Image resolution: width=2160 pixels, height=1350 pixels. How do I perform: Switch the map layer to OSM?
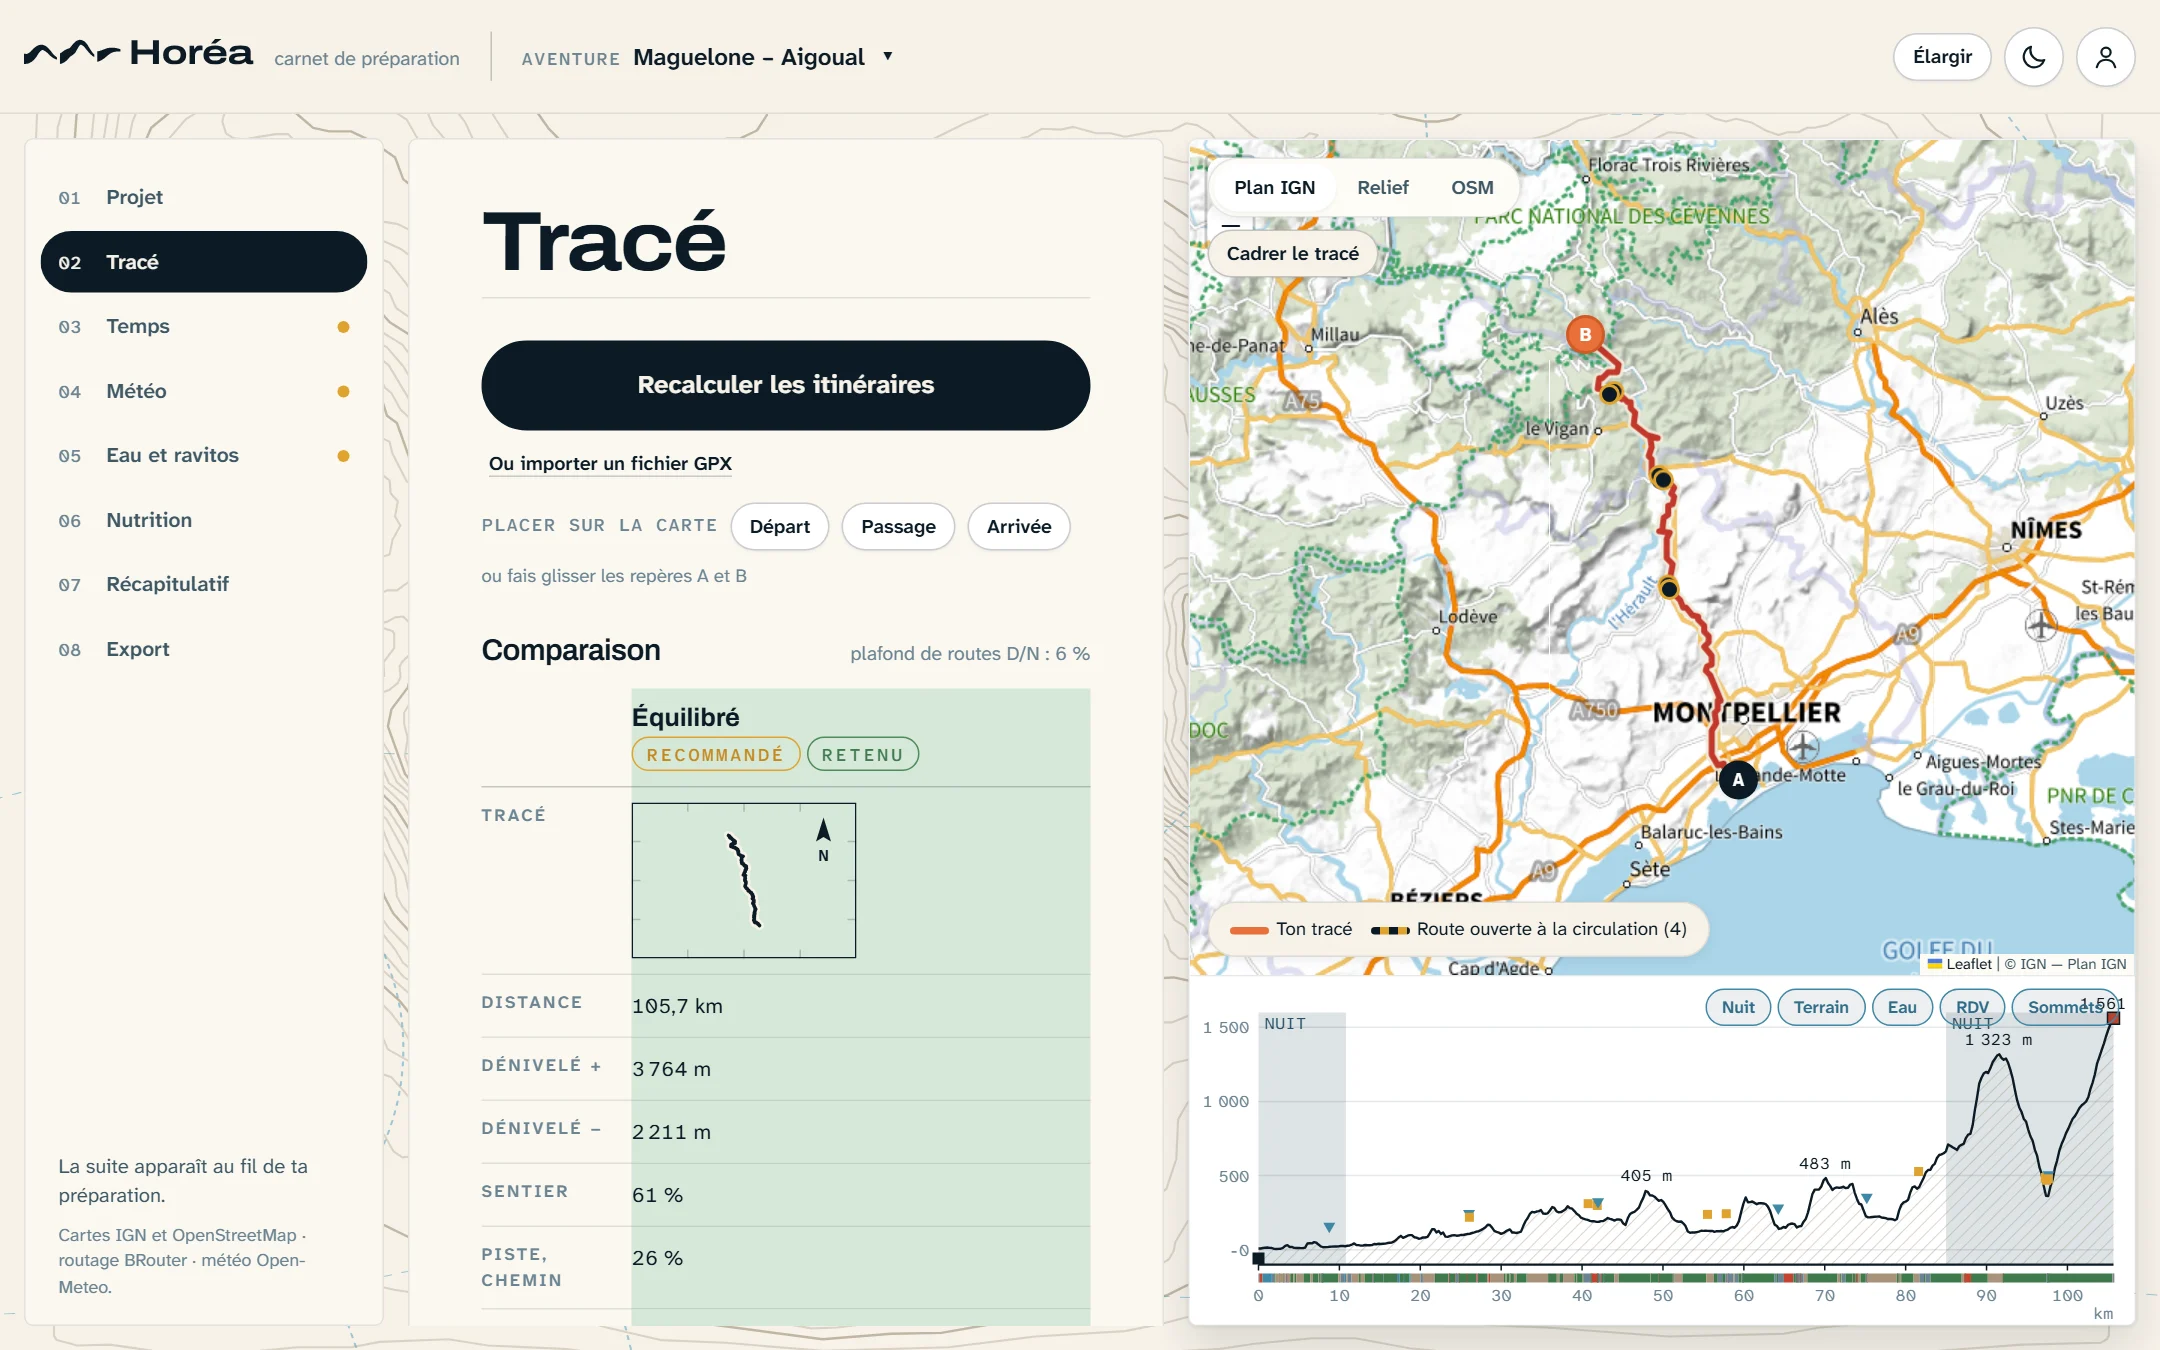pos(1472,187)
